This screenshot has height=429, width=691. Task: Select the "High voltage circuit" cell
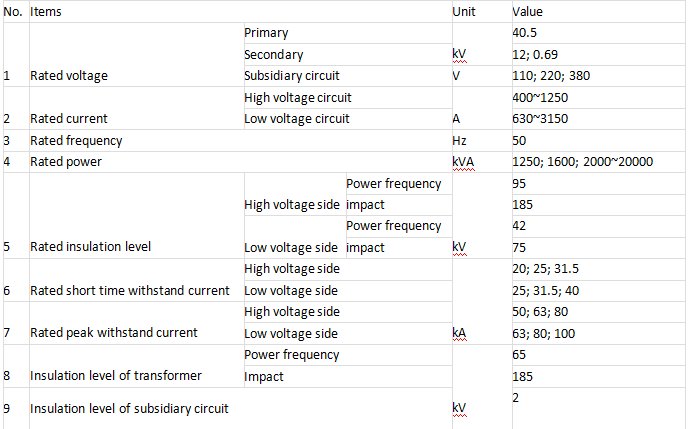coord(297,97)
